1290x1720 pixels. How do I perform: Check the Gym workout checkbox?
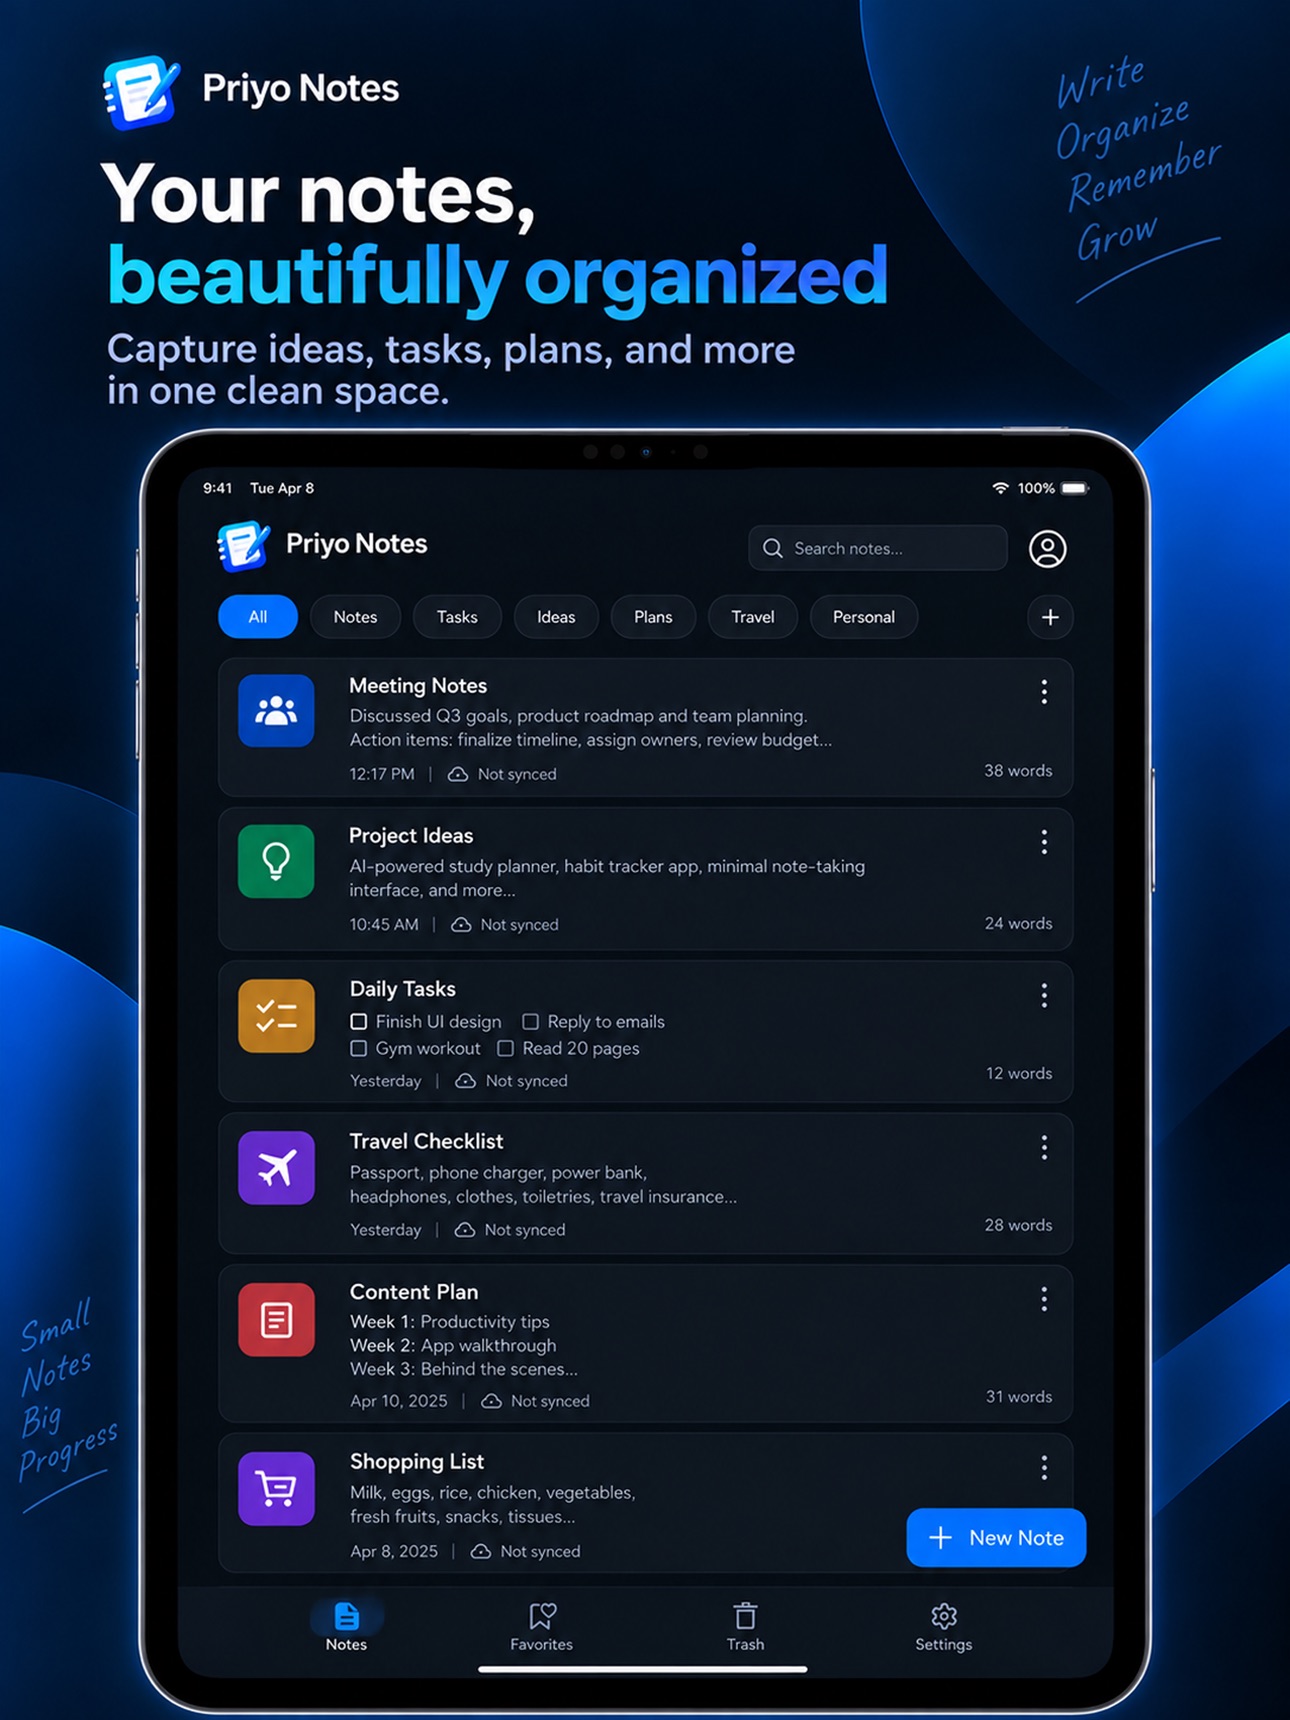point(358,1048)
